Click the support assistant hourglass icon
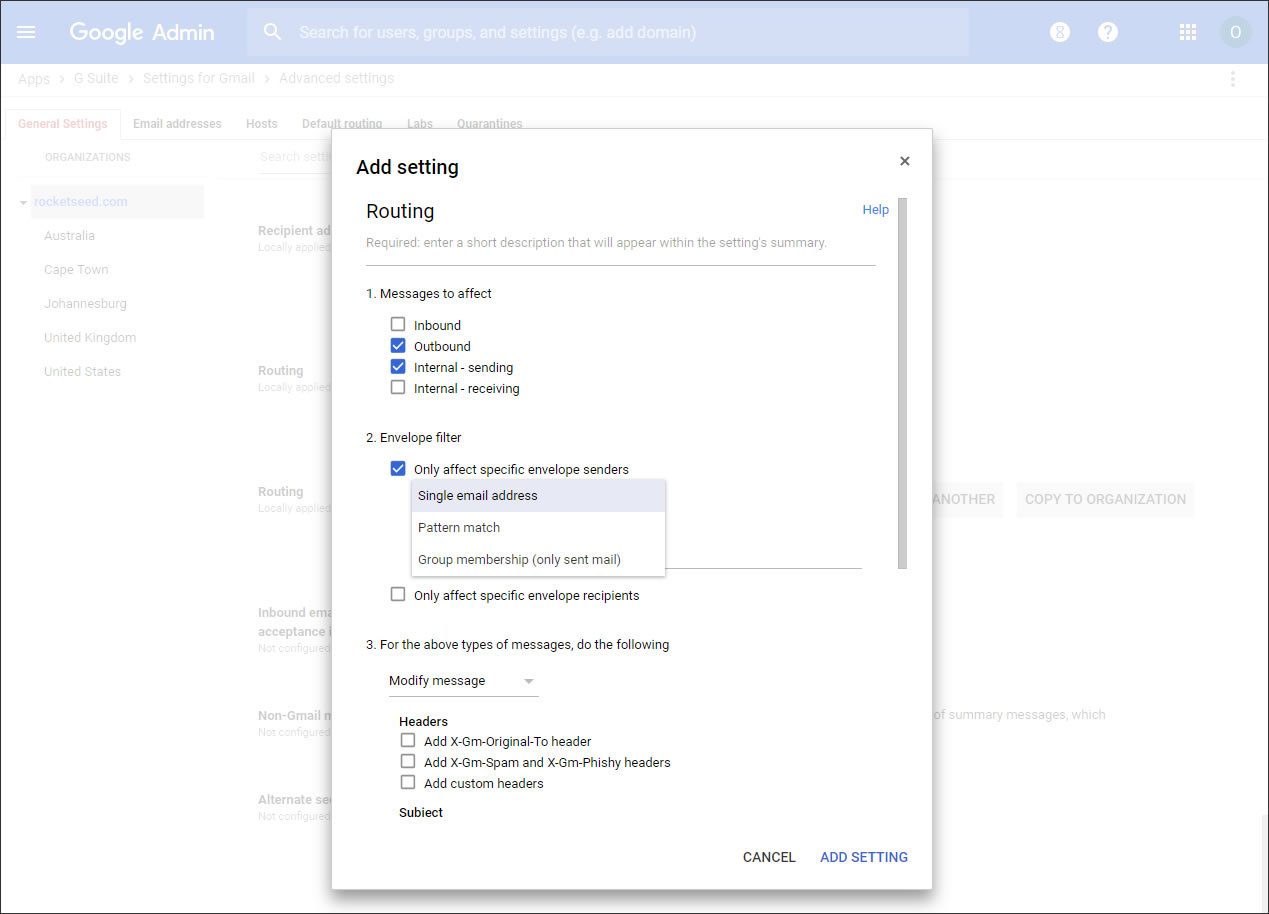The height and width of the screenshot is (914, 1269). point(1060,32)
